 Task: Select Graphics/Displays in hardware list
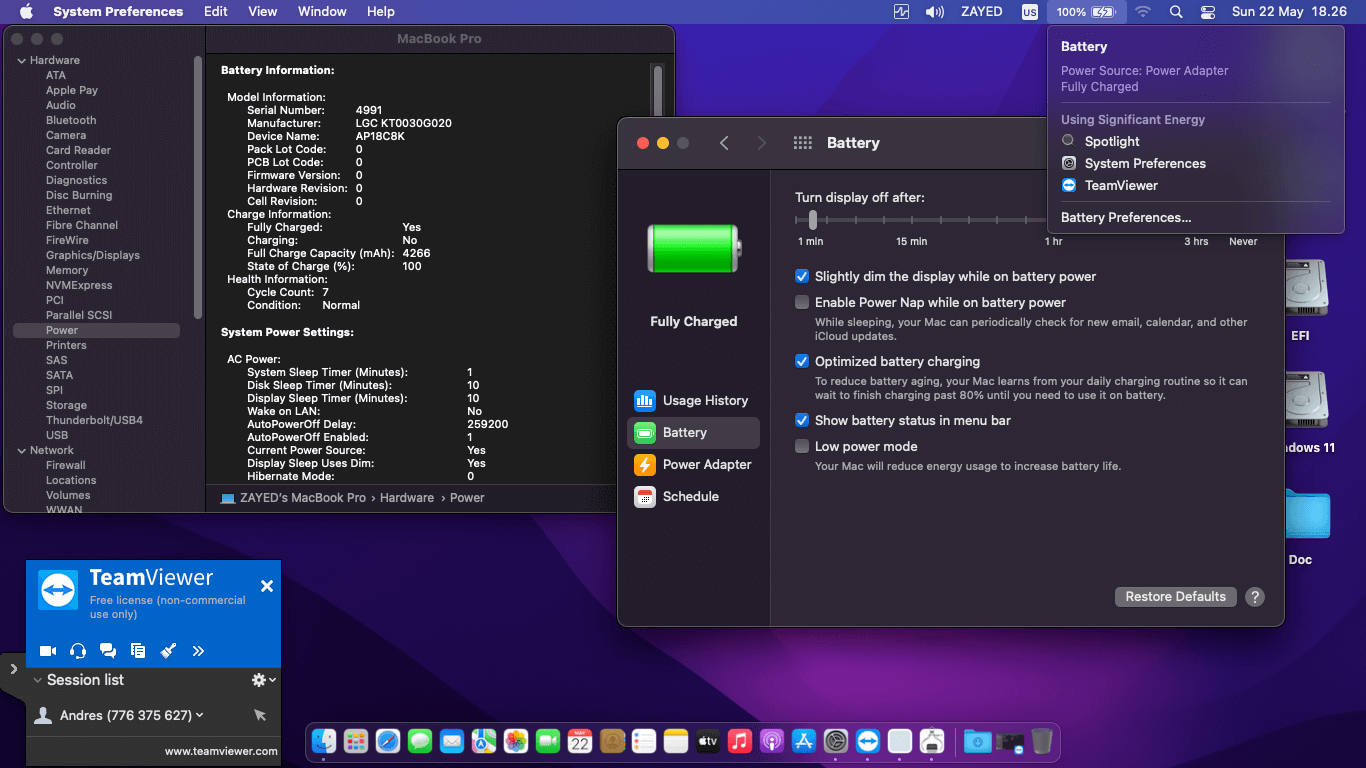93,255
